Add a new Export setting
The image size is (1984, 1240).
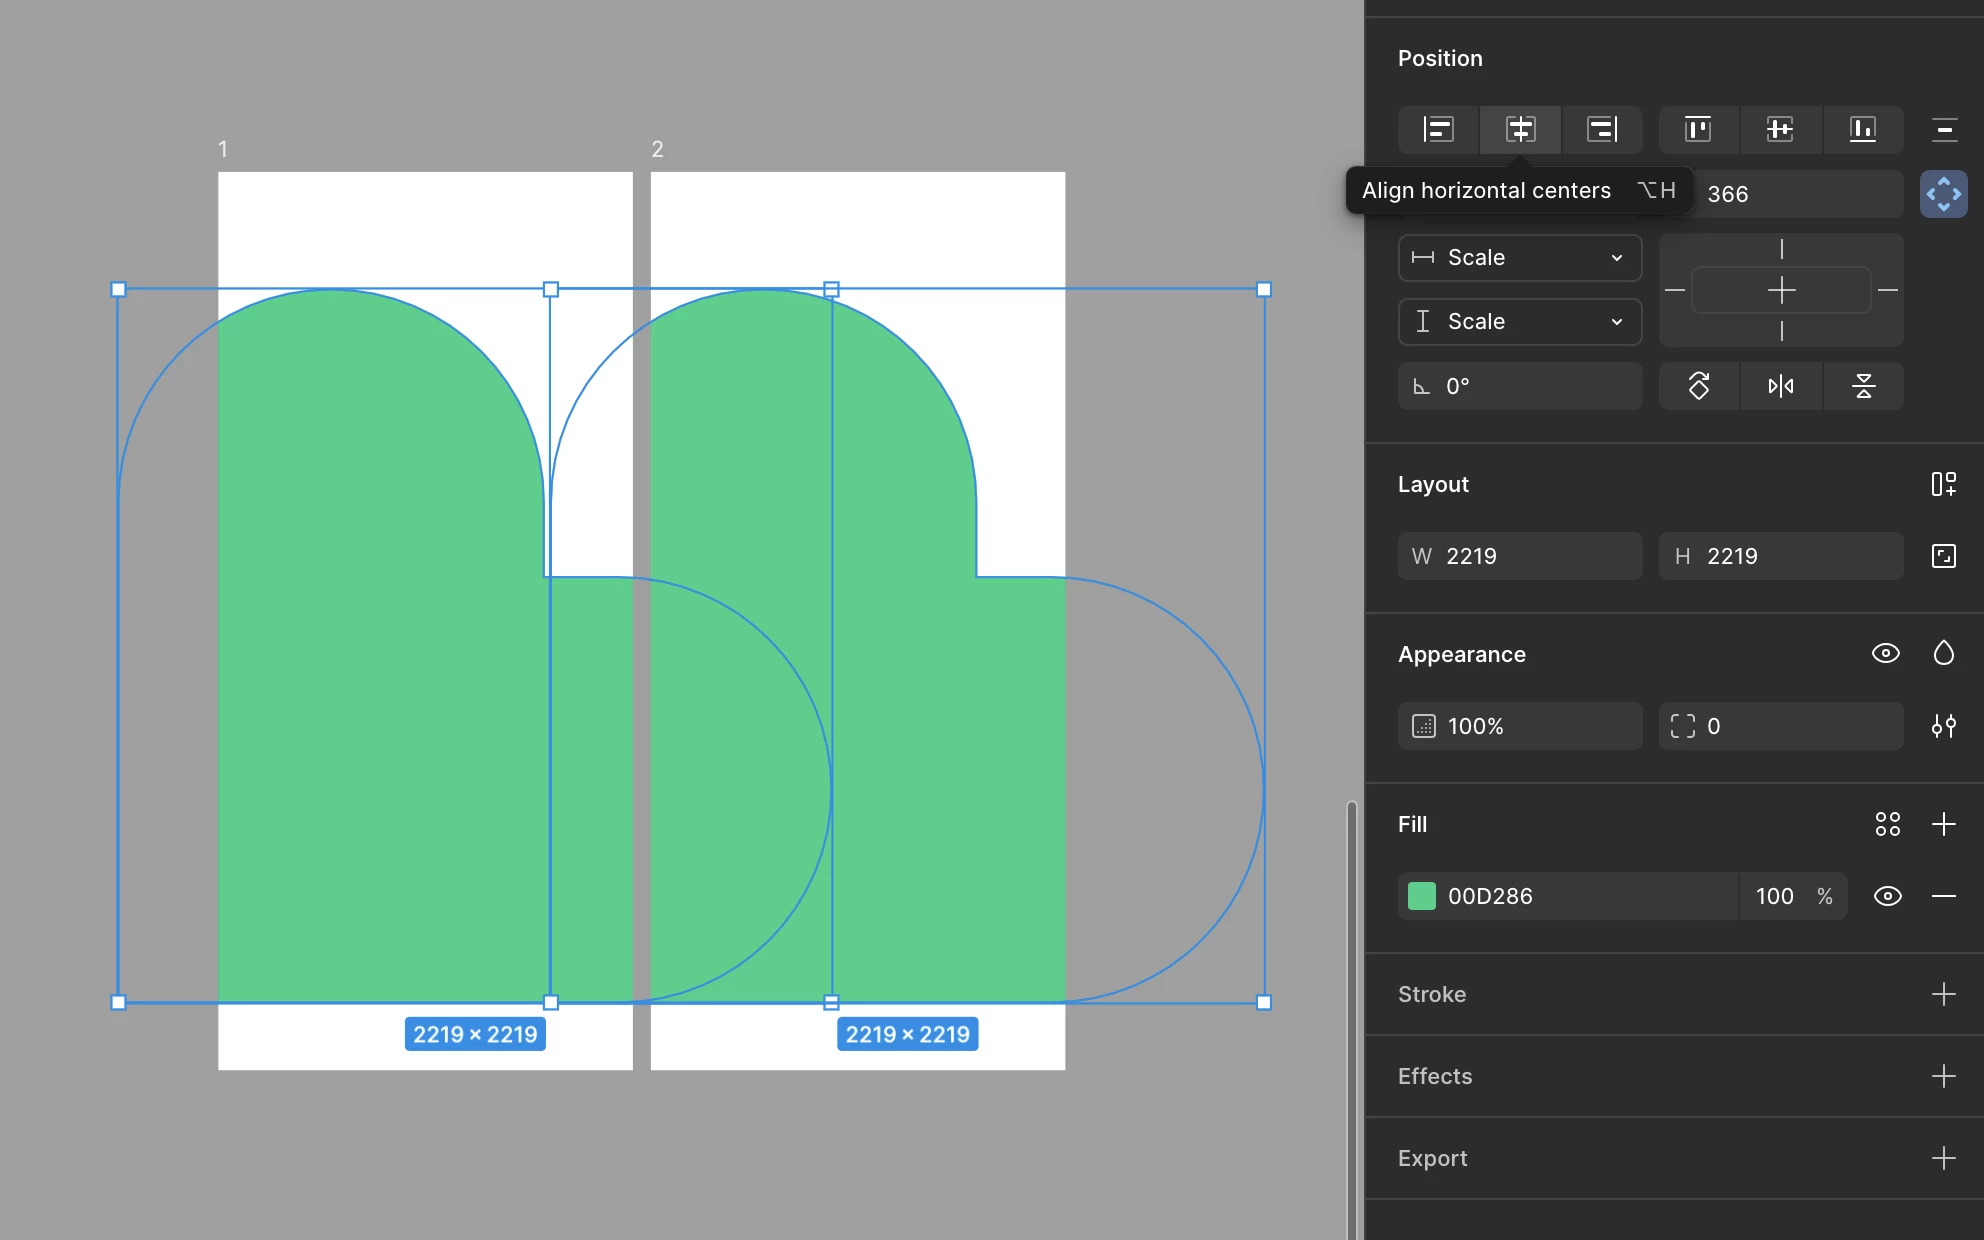click(1943, 1158)
